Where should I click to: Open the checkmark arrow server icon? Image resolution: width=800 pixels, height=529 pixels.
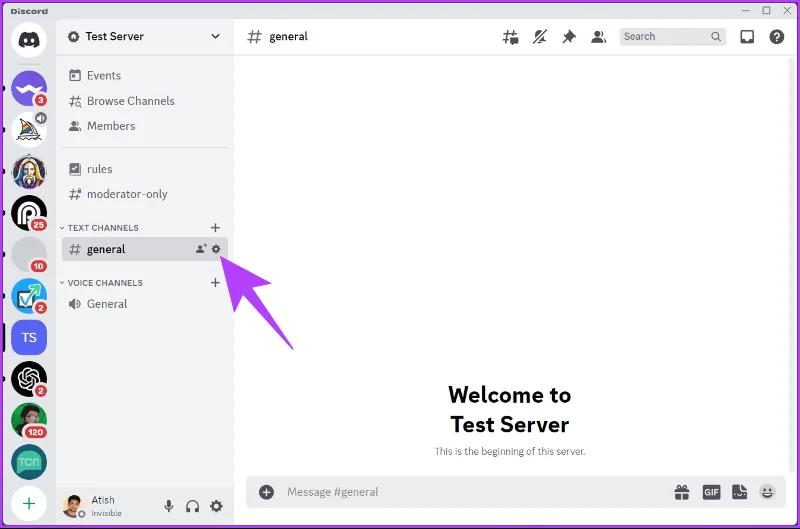[x=29, y=296]
